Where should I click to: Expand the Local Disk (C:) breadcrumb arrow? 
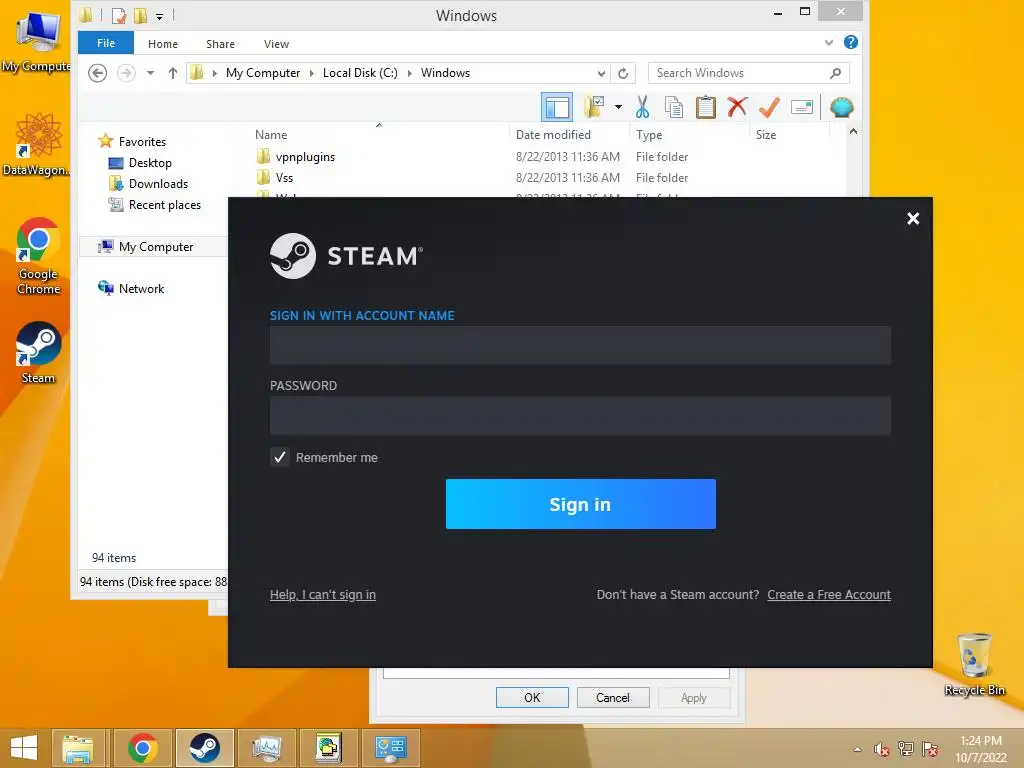(409, 73)
